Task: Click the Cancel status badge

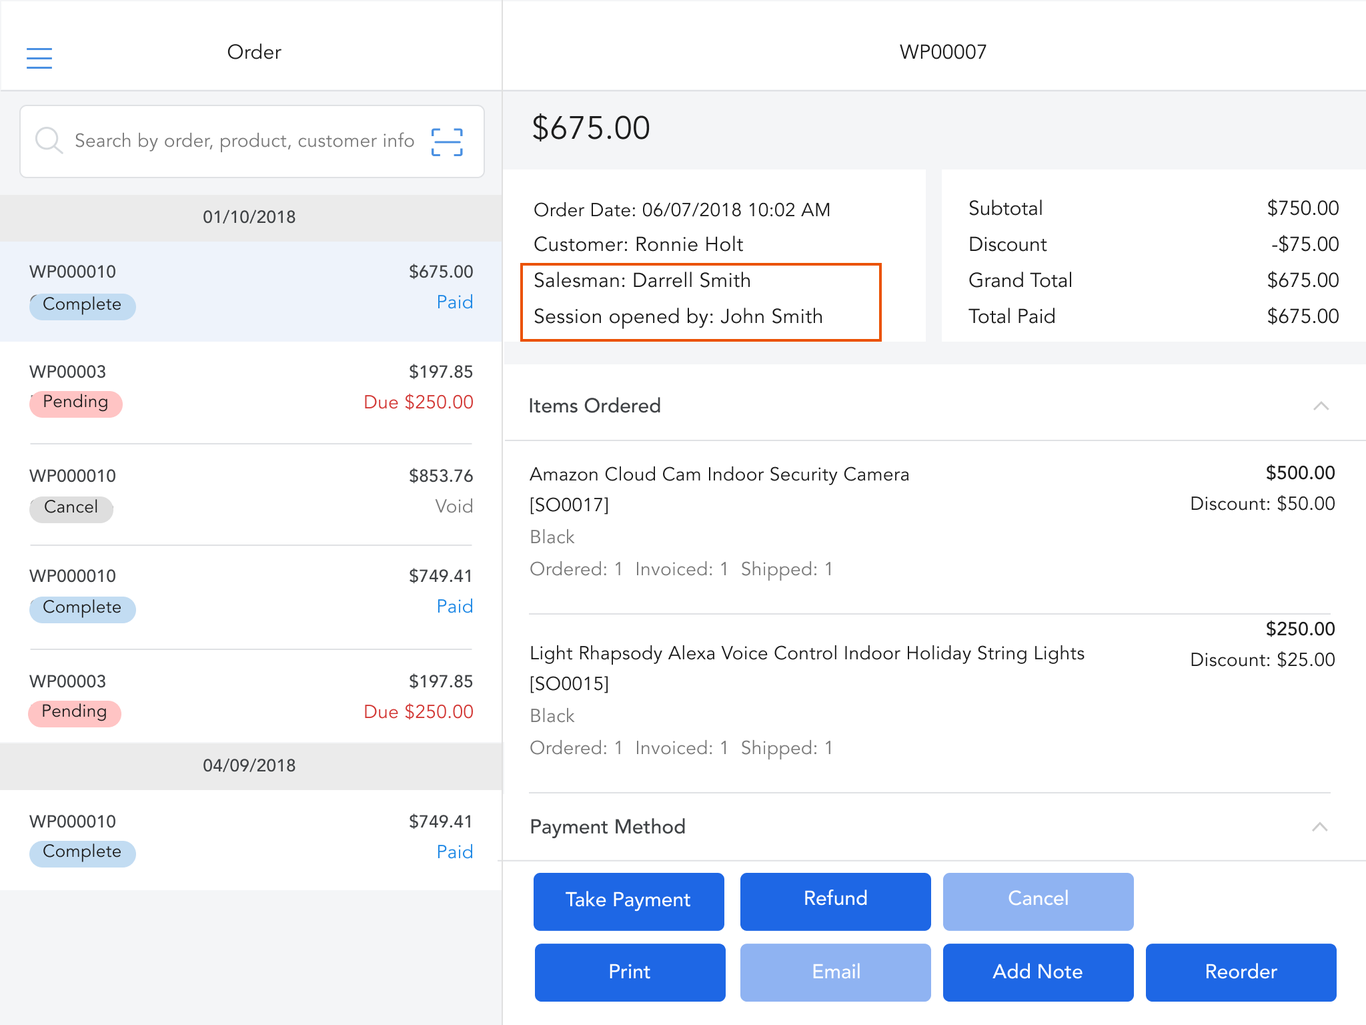Action: tap(71, 508)
